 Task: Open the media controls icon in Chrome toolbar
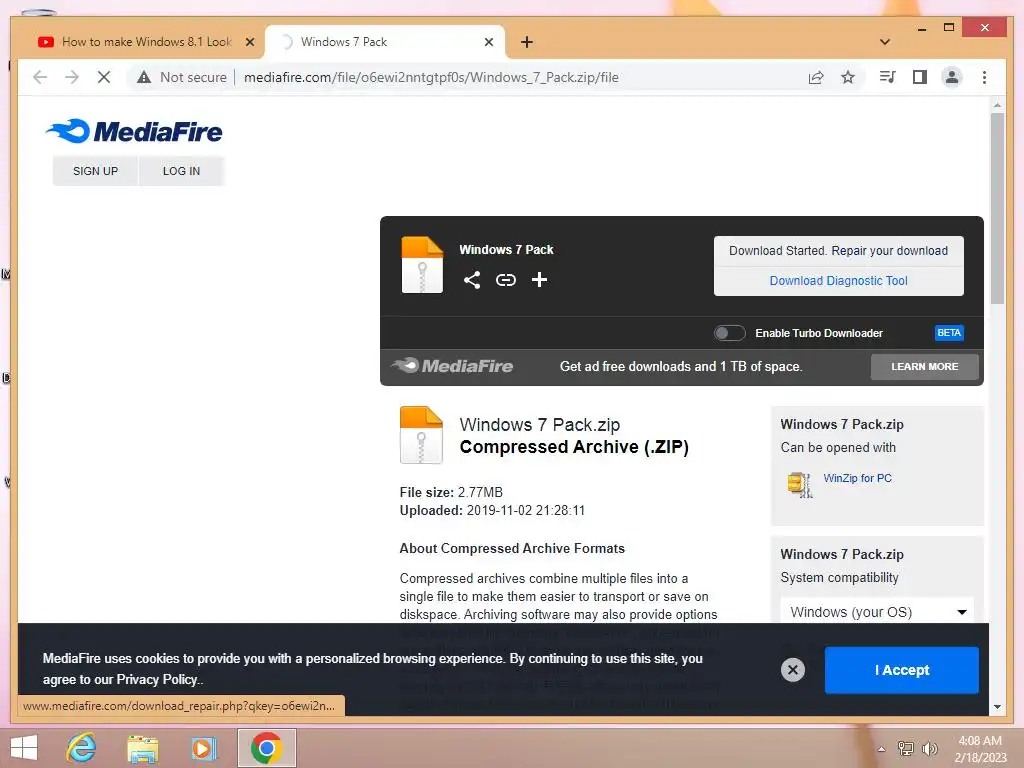click(x=888, y=77)
